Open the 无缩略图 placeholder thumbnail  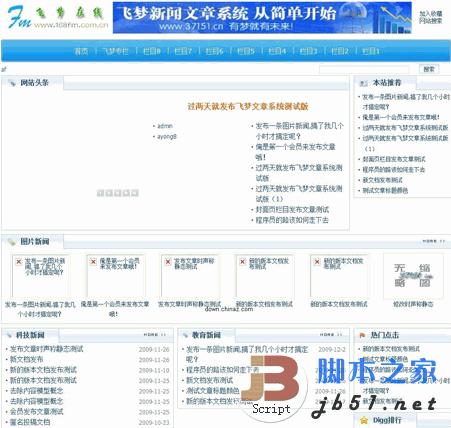pos(413,276)
